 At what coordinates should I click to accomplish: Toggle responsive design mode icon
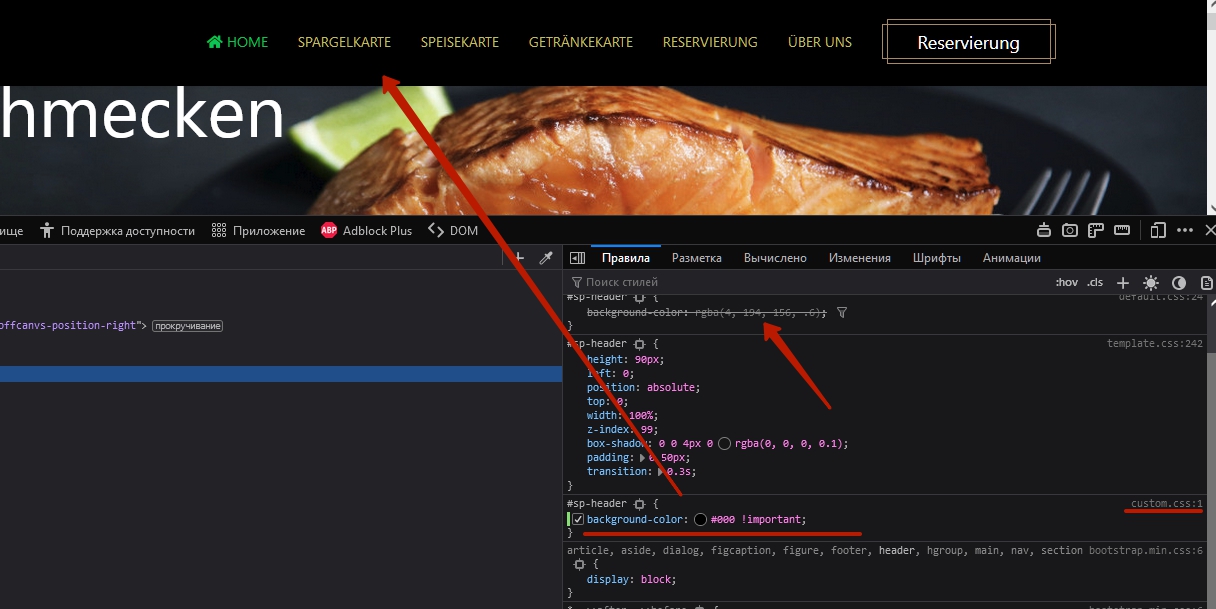tap(1158, 230)
